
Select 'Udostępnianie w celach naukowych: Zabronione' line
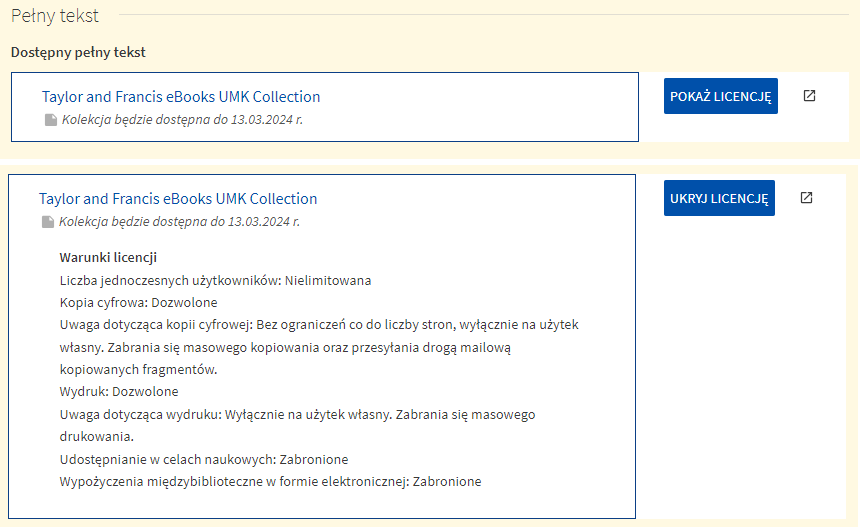[x=204, y=459]
